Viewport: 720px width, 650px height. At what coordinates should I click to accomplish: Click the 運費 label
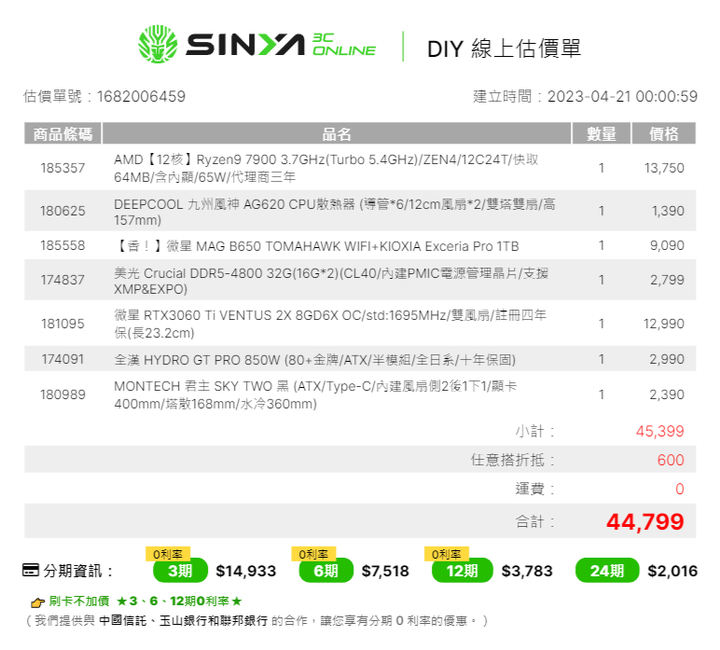[x=535, y=488]
